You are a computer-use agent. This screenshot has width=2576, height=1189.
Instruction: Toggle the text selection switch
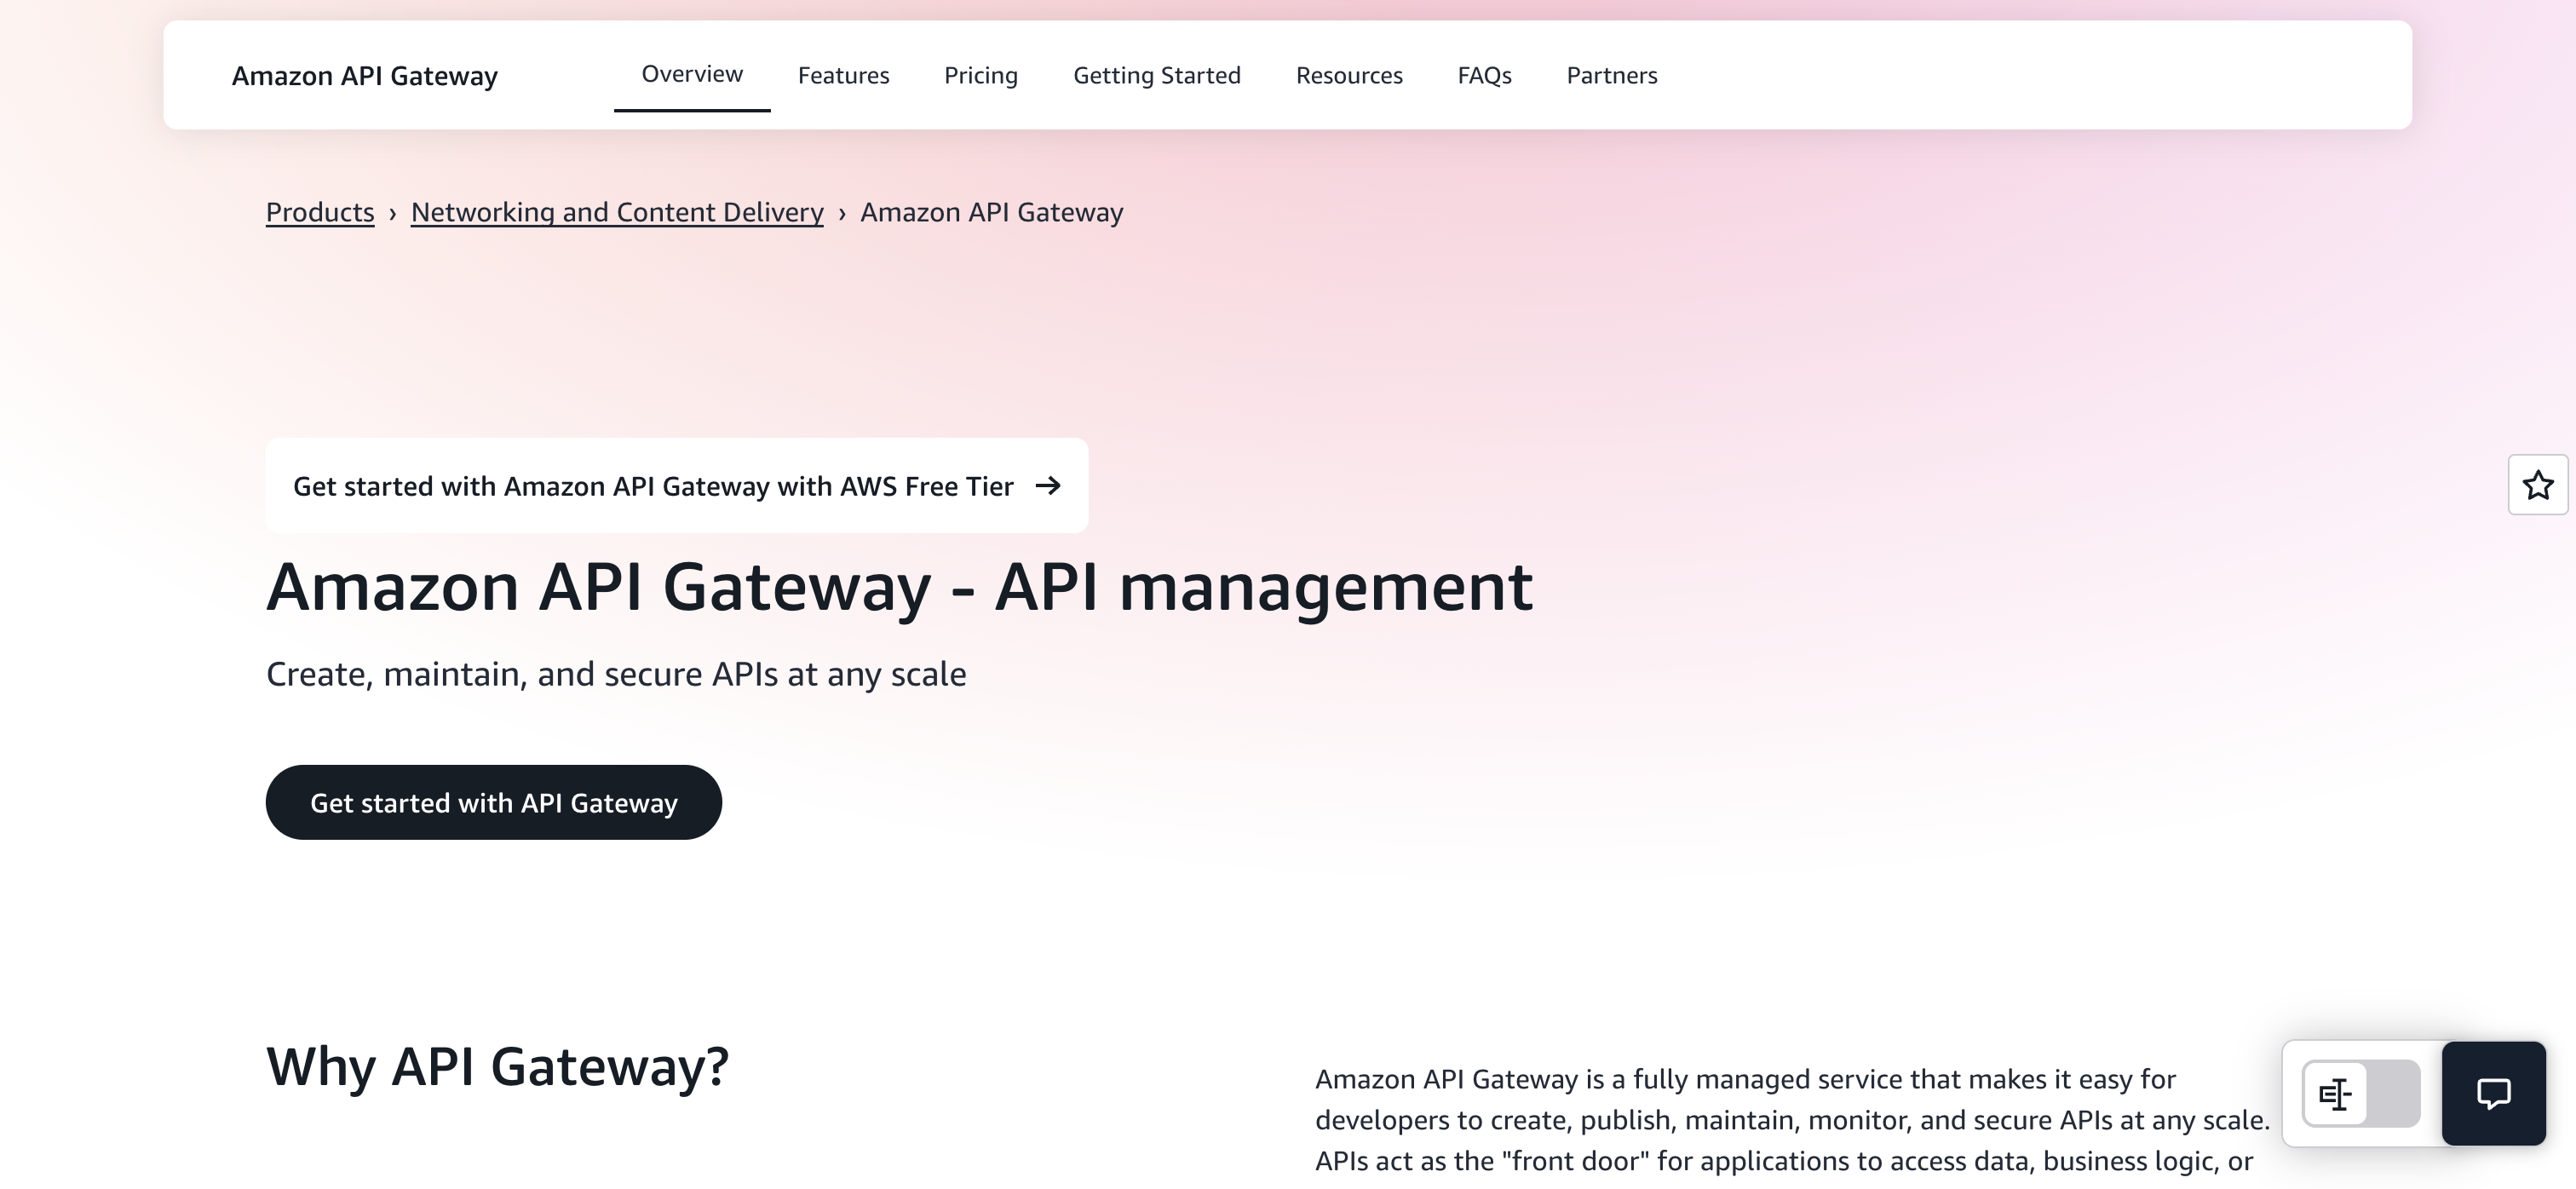(2360, 1093)
